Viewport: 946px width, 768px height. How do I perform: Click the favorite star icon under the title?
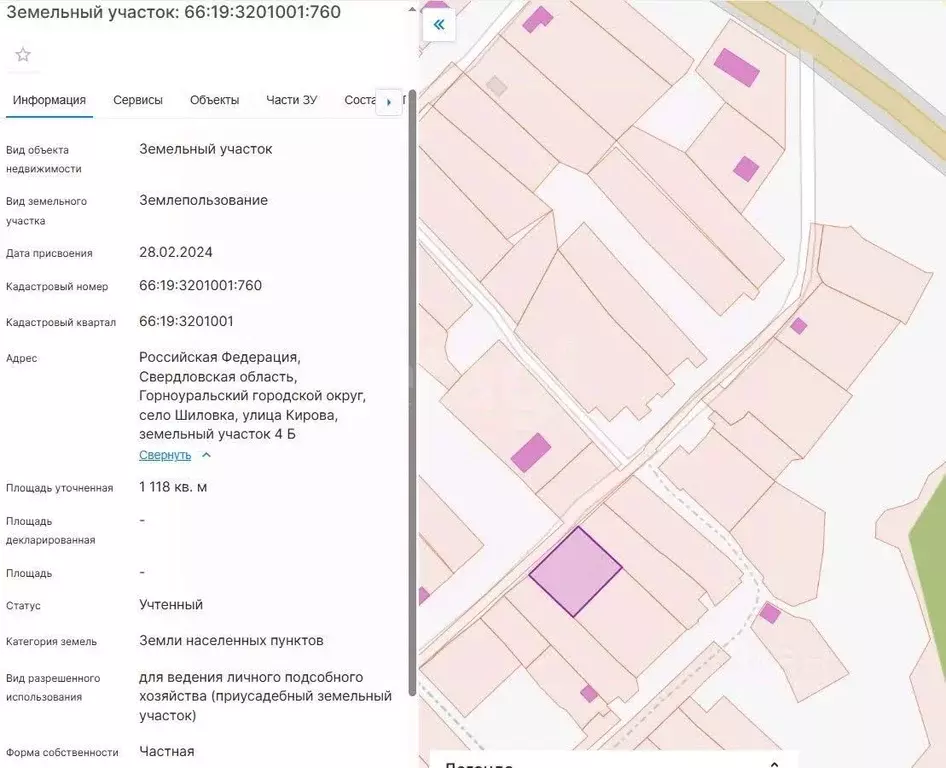23,55
